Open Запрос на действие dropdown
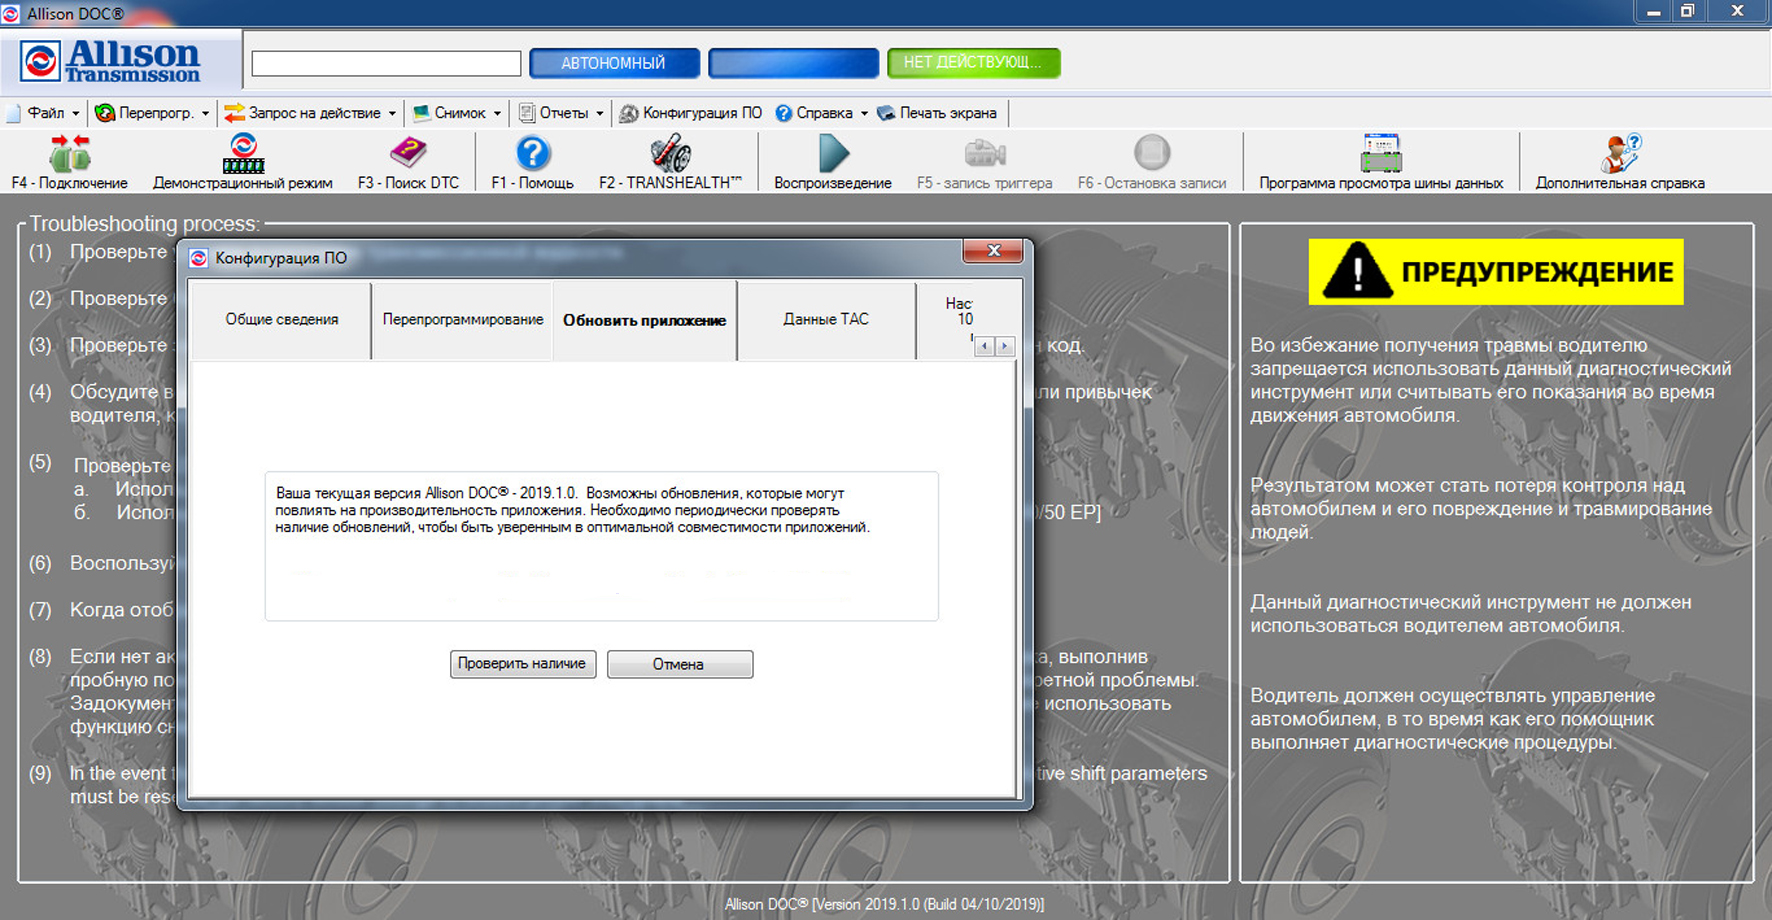 tap(311, 113)
